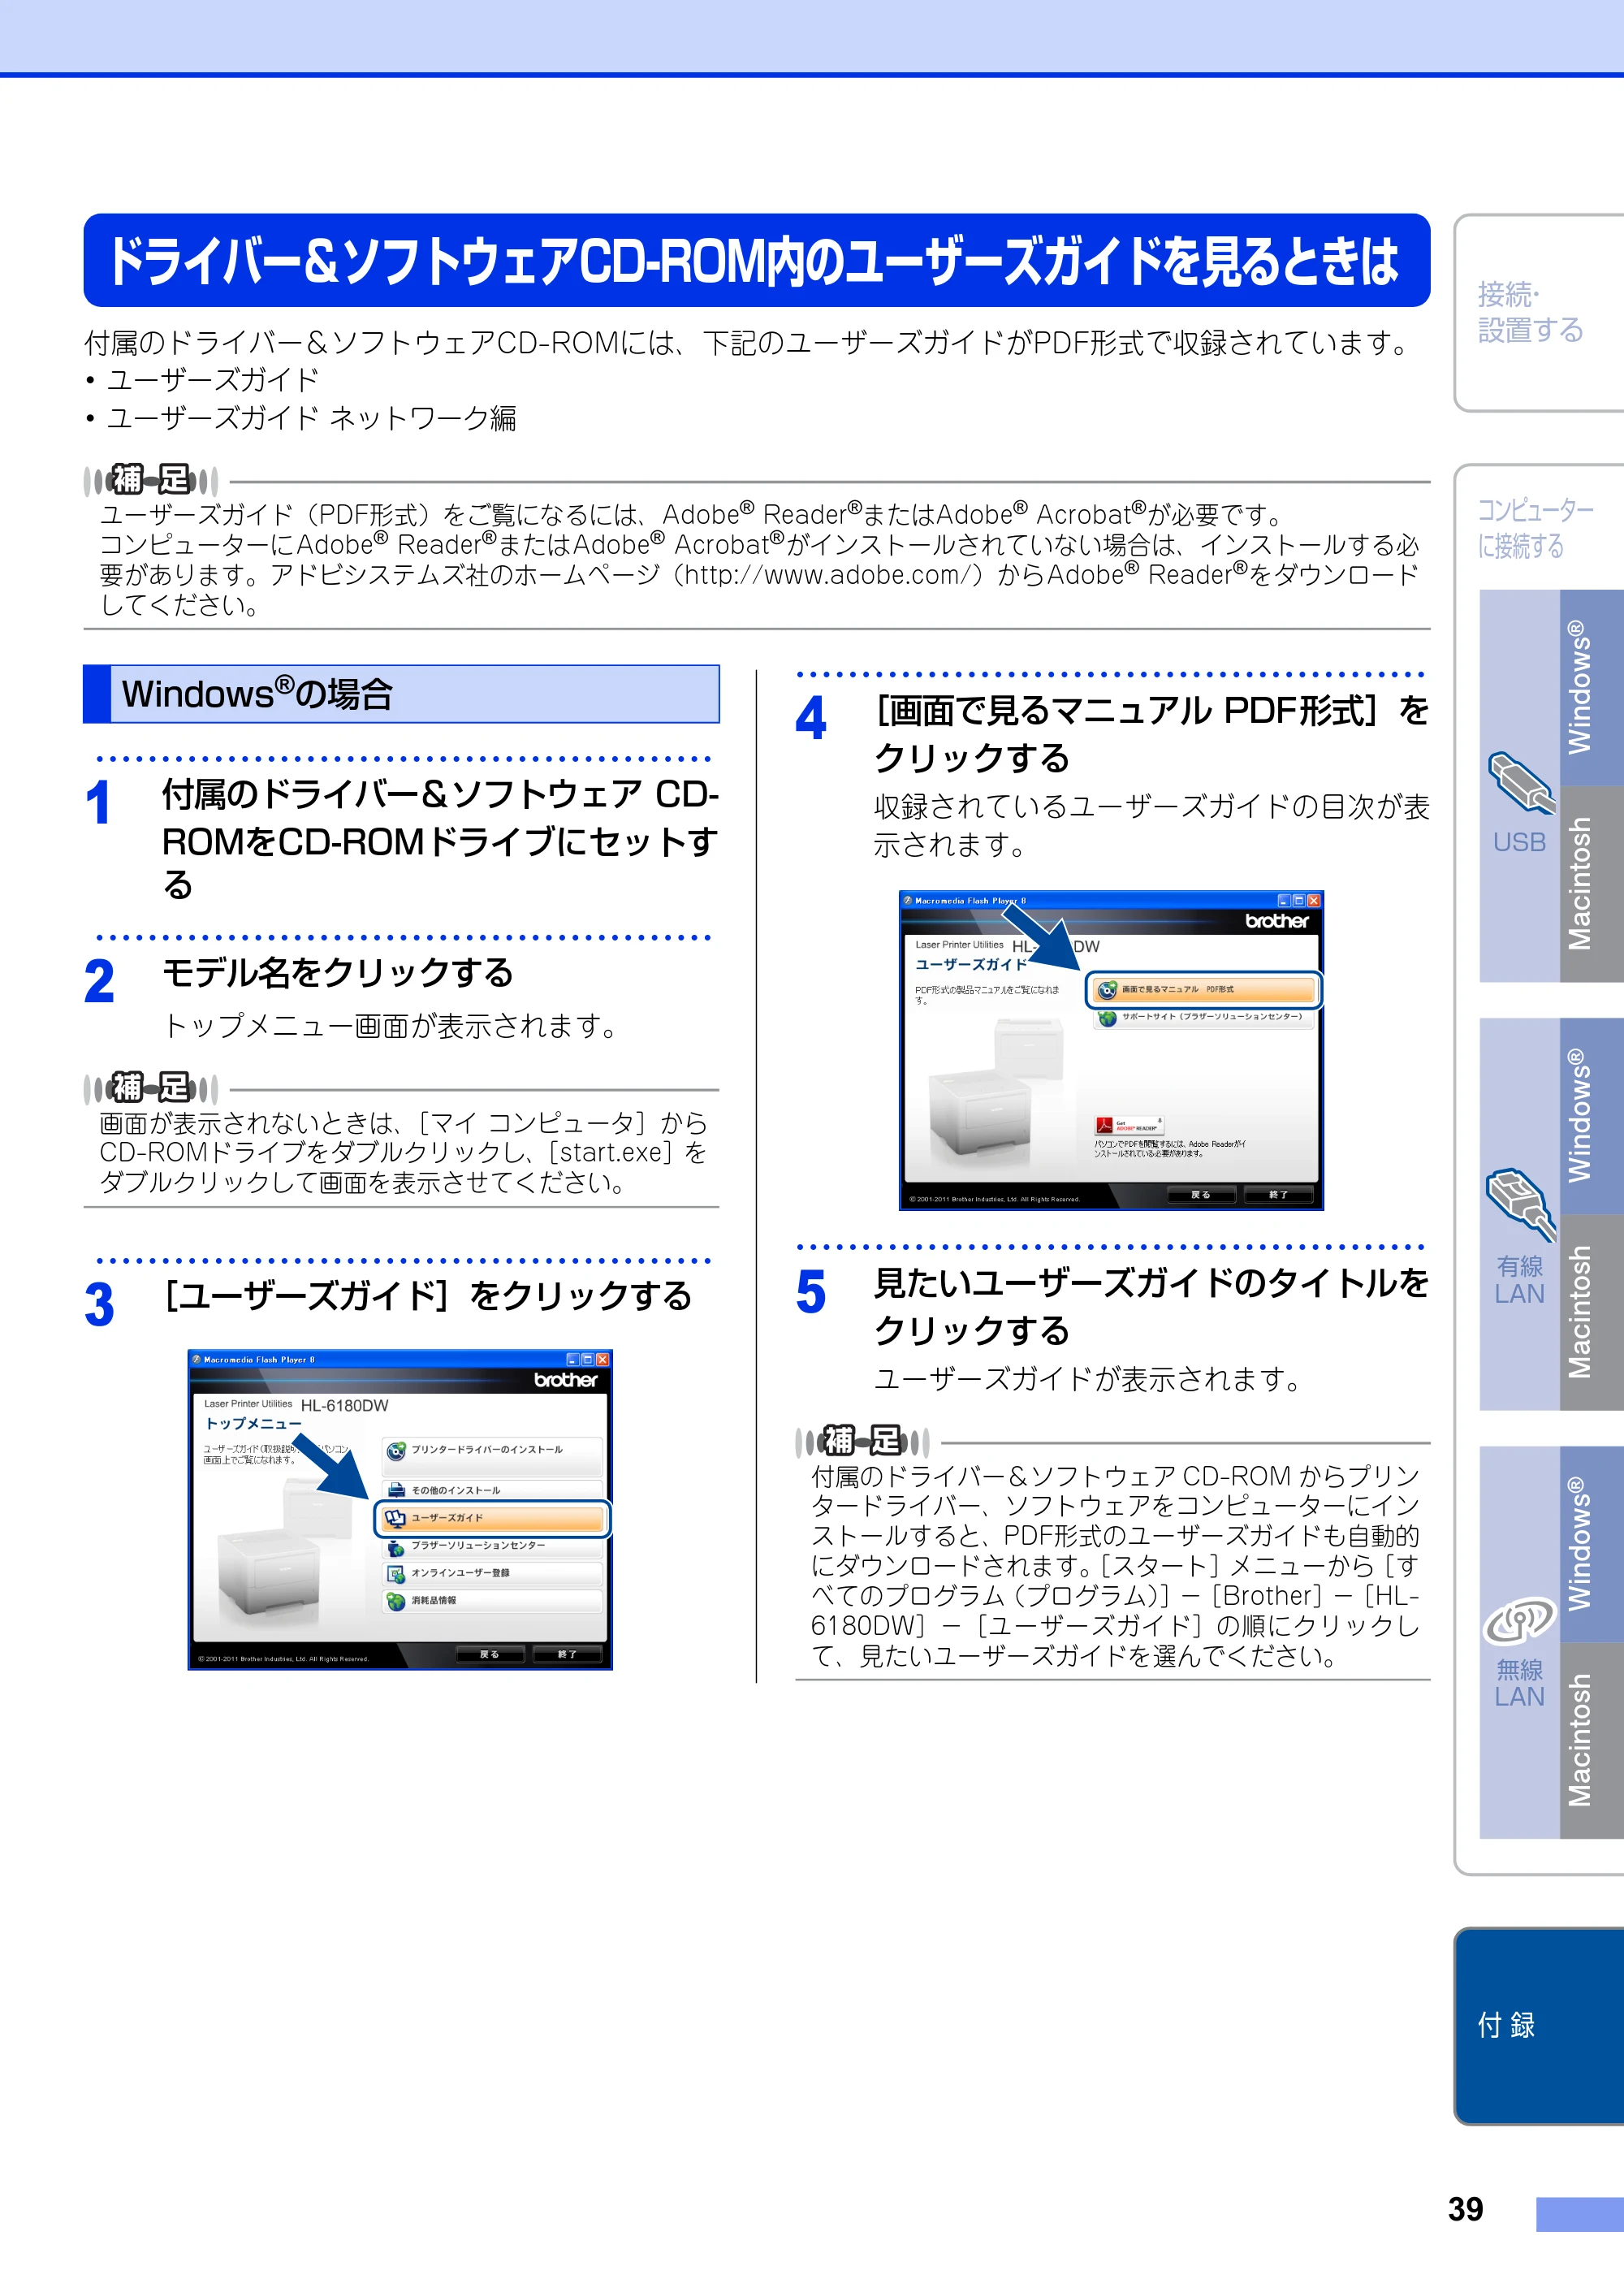Click the CD icon on 画面で見るマニュアル button
The image size is (1624, 2292).
(1107, 990)
